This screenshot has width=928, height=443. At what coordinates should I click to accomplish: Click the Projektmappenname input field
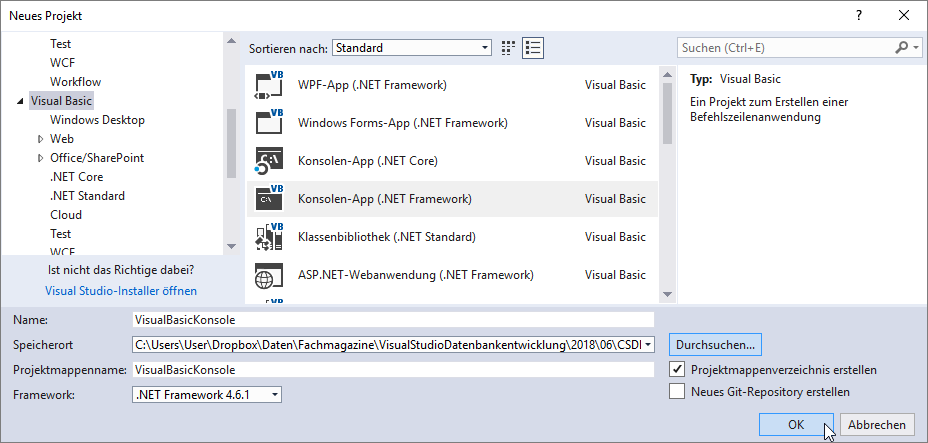[393, 370]
